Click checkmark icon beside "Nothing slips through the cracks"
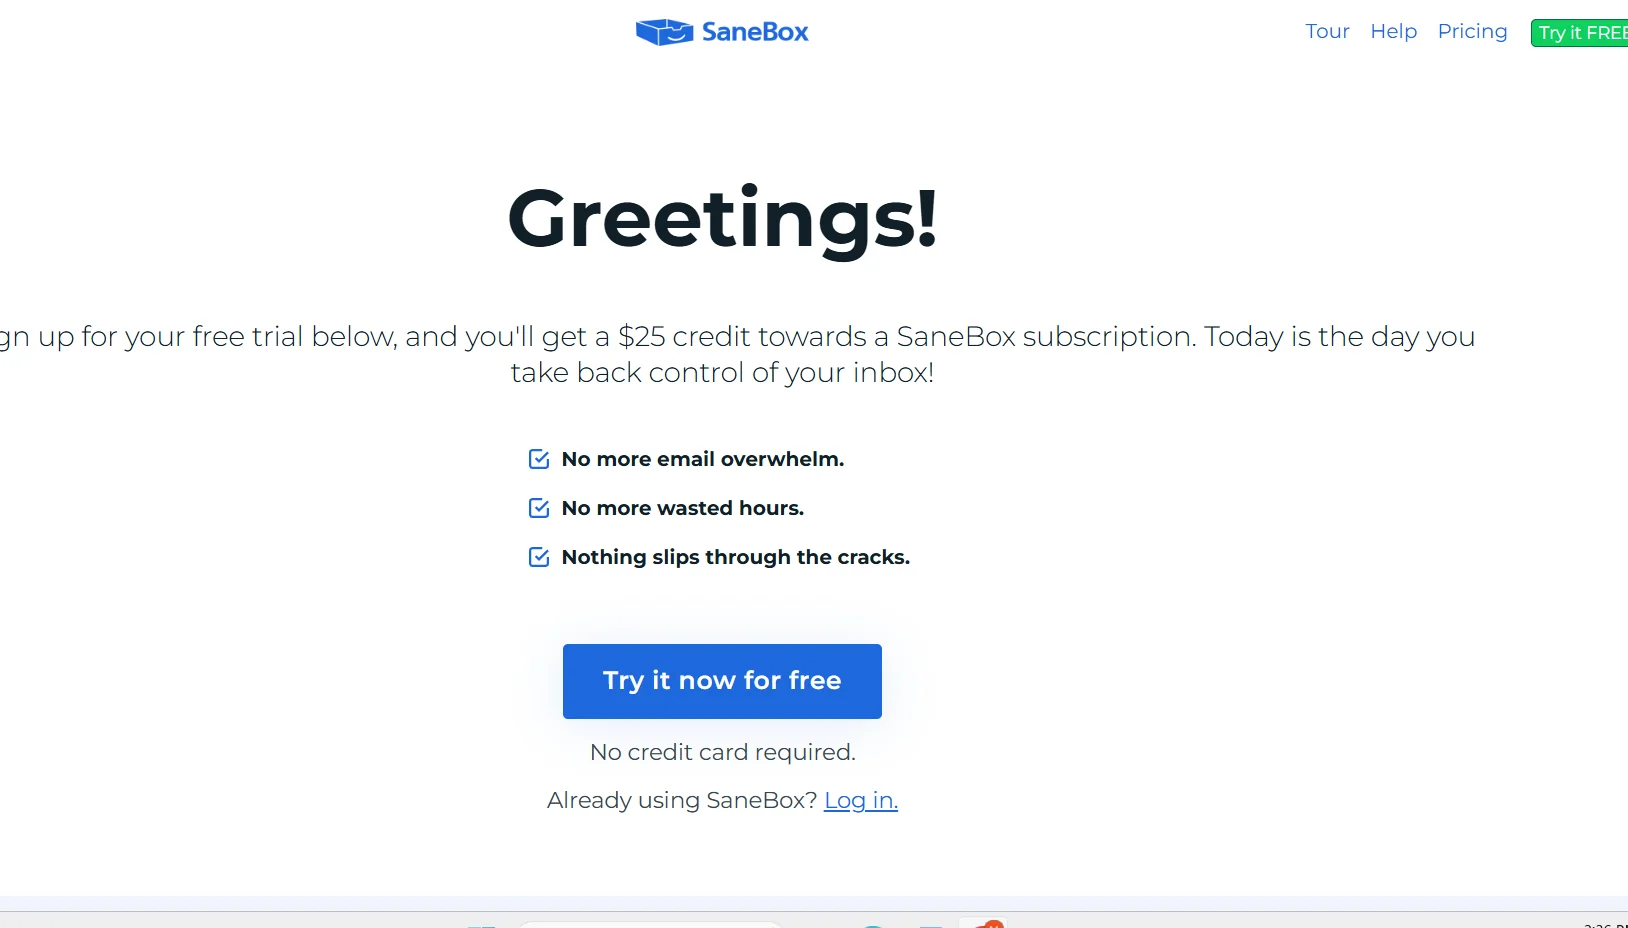Image resolution: width=1628 pixels, height=928 pixels. tap(539, 557)
